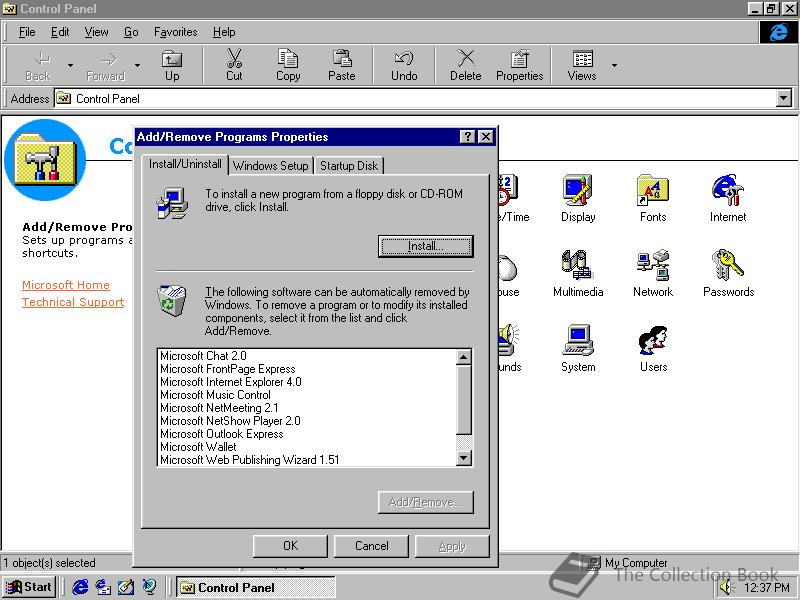Select Microsoft Web Publishing Wizard 1.51
800x600 pixels.
tap(307, 460)
